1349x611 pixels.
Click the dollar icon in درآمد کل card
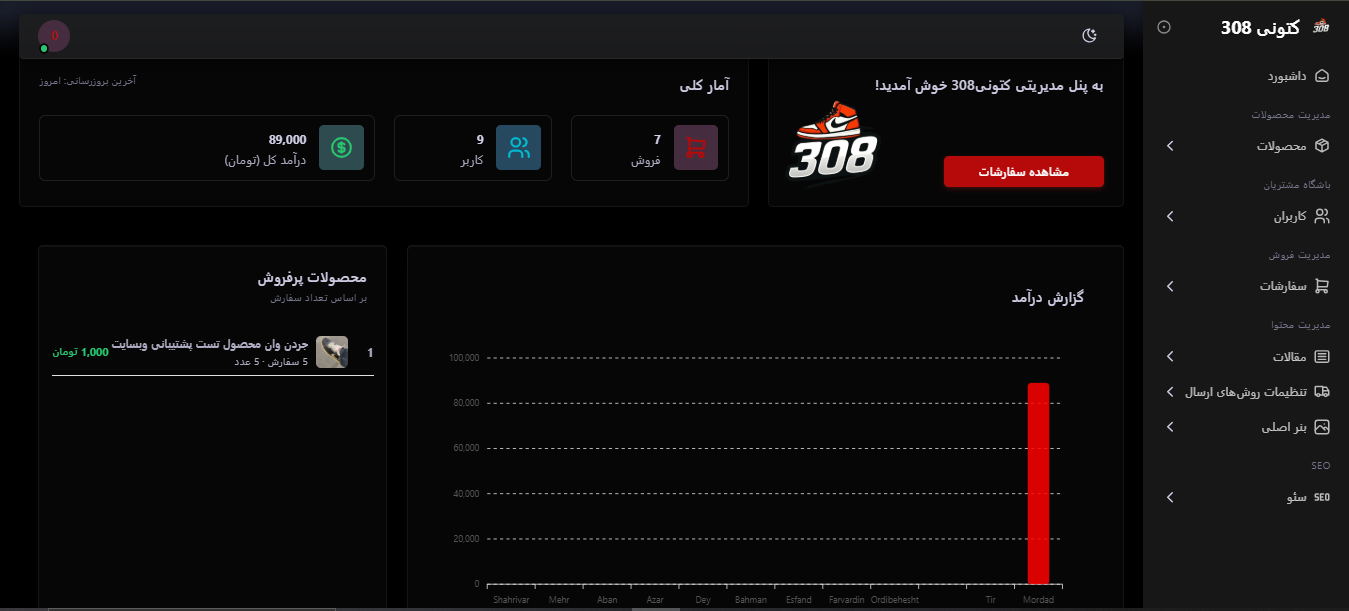342,148
